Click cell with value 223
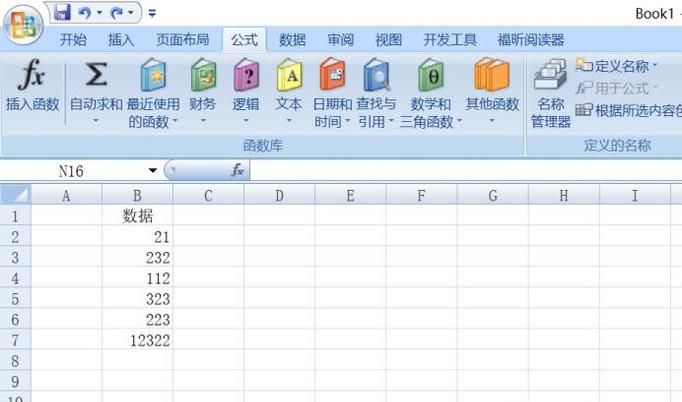The height and width of the screenshot is (402, 682). point(137,320)
